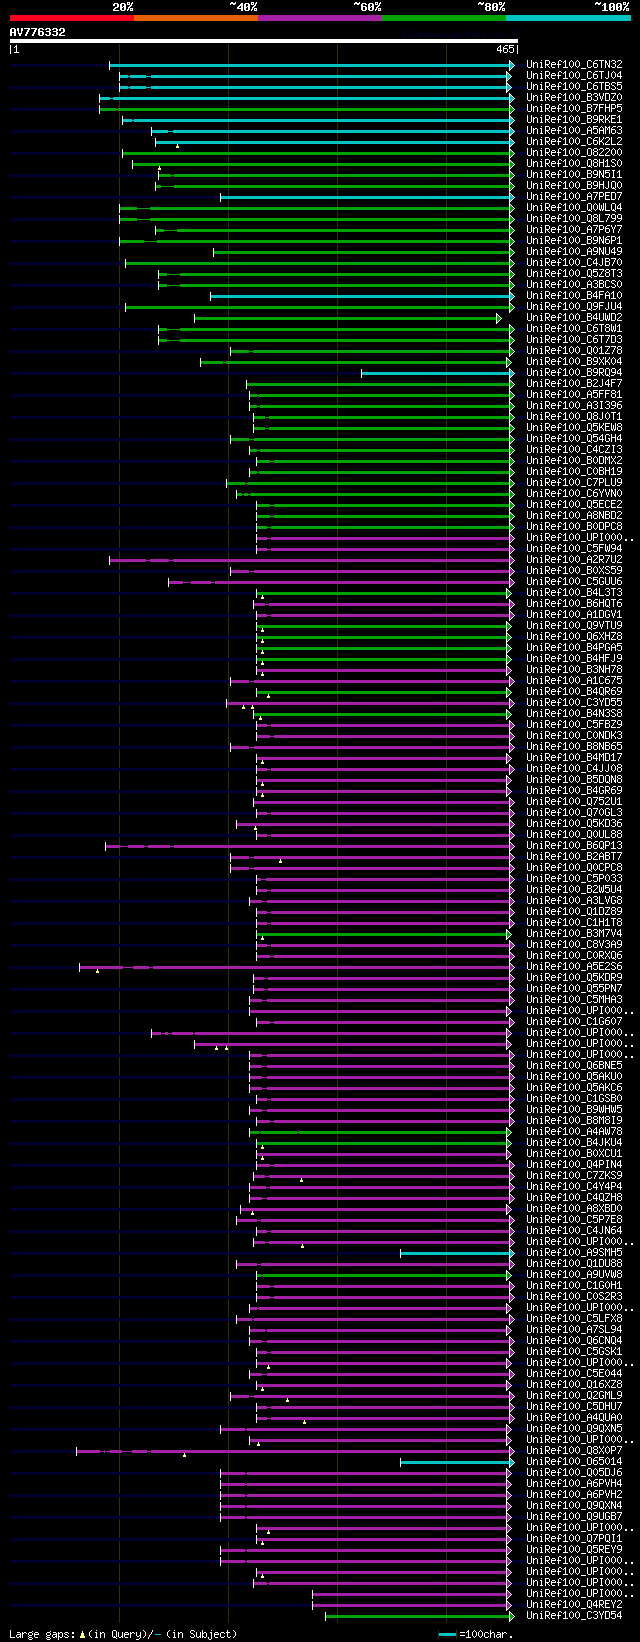Click label UniRef100_A8XBD0

[x=574, y=1209]
